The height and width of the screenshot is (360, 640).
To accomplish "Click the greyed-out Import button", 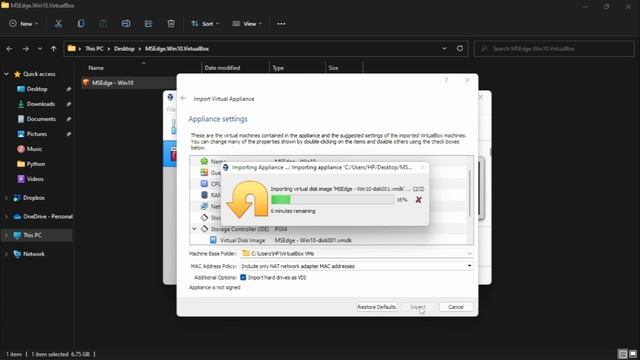I will coord(418,307).
